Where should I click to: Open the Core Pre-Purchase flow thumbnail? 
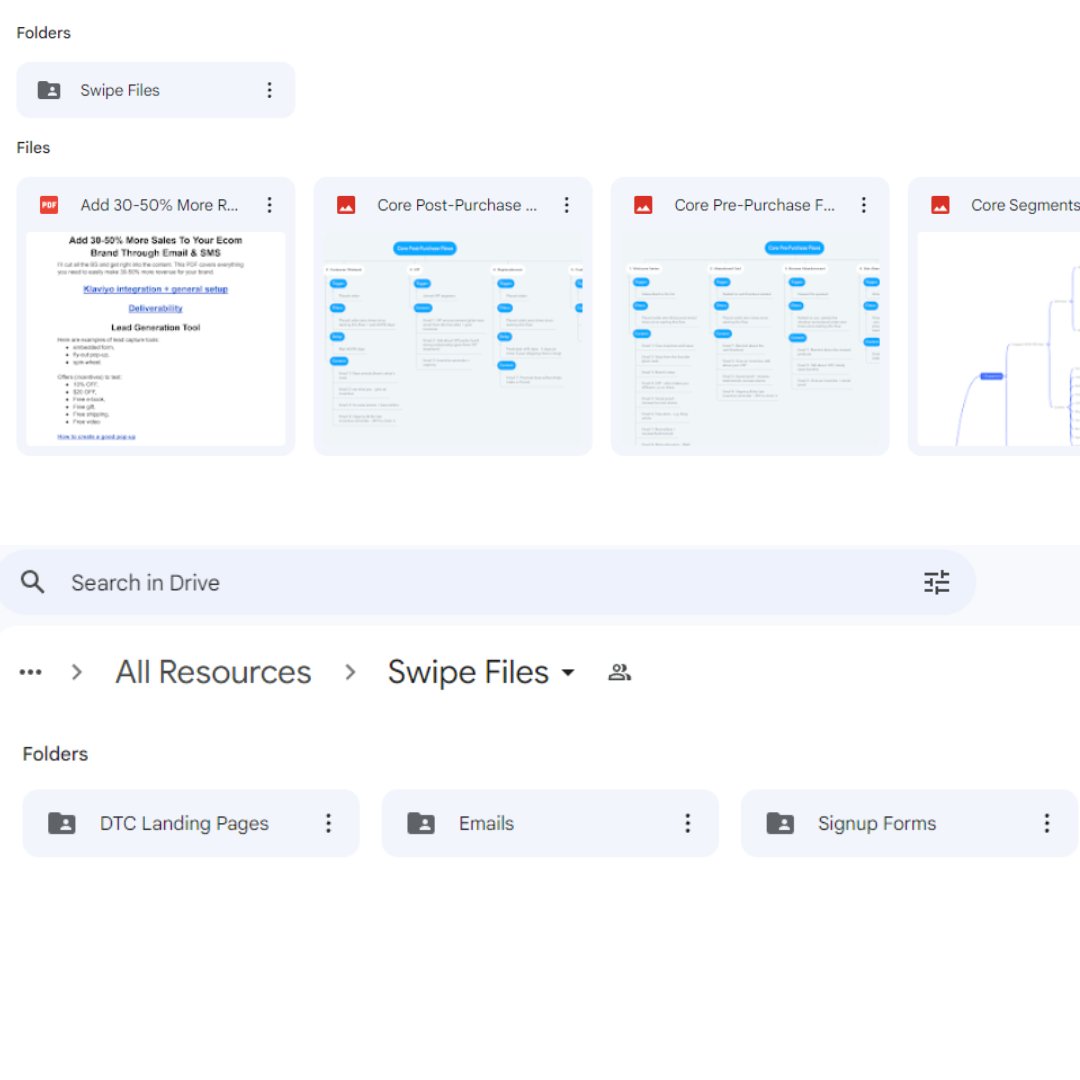(x=750, y=339)
